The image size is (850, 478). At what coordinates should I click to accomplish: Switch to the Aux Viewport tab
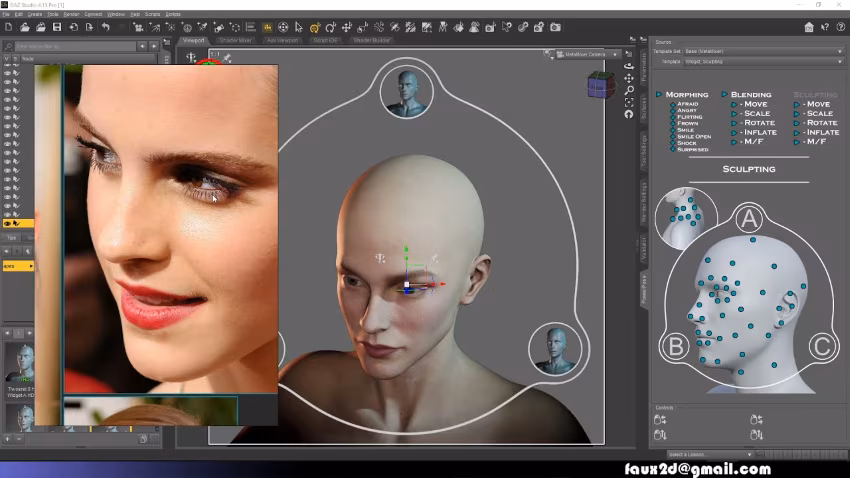pos(282,40)
